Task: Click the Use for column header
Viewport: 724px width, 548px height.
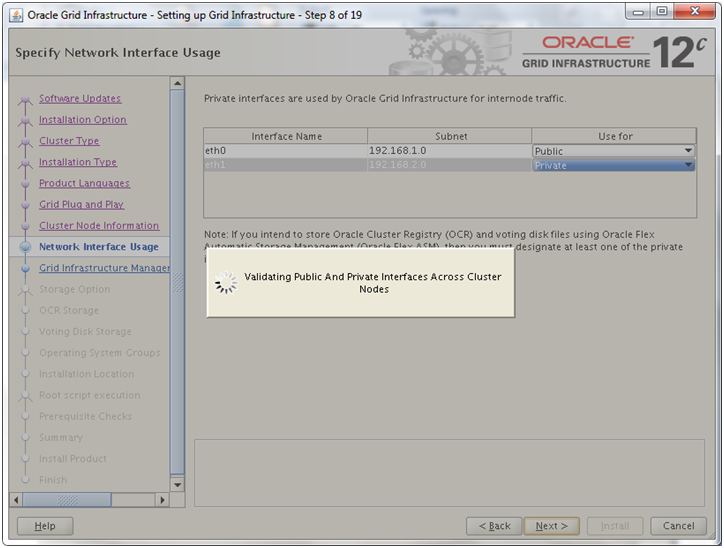Action: coord(615,136)
